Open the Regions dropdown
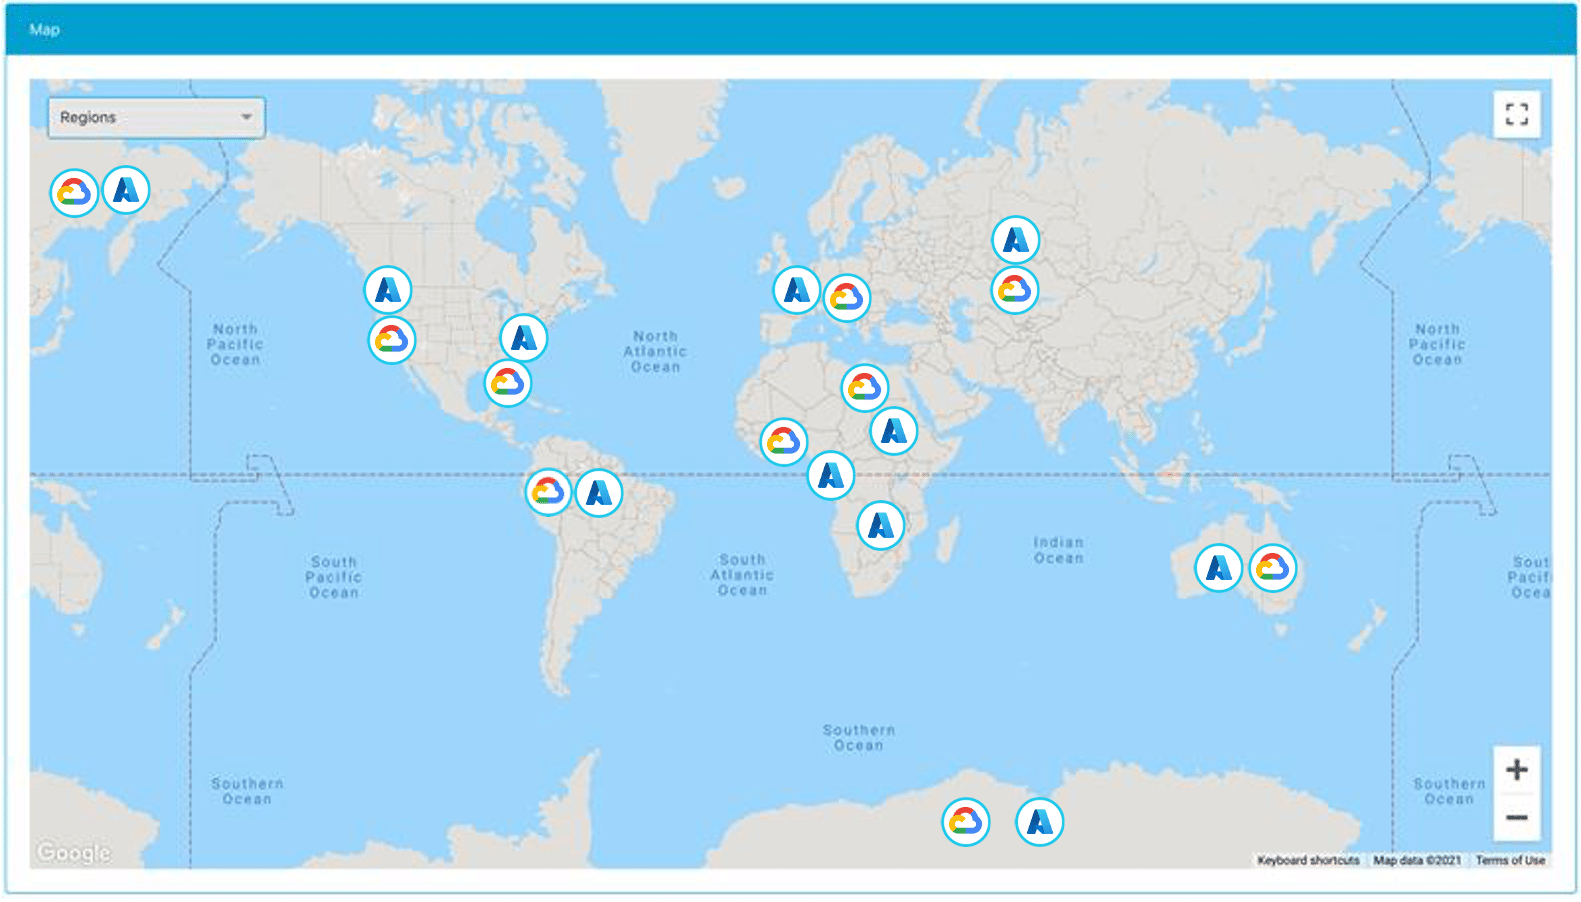 coord(157,117)
